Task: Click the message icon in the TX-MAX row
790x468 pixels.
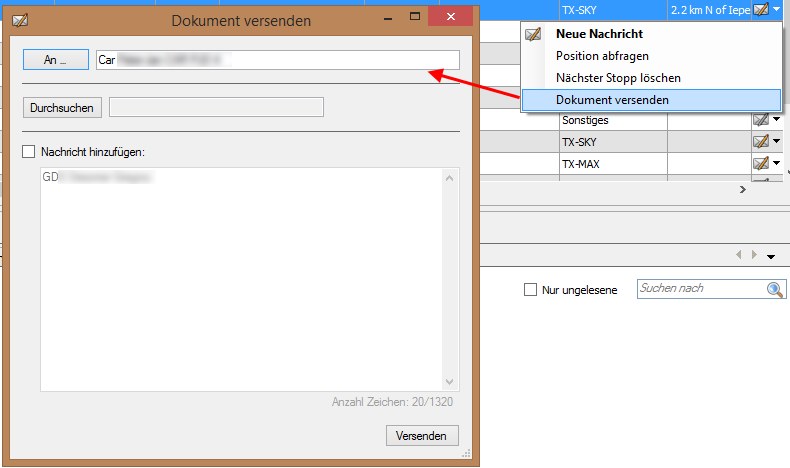Action: click(x=761, y=163)
